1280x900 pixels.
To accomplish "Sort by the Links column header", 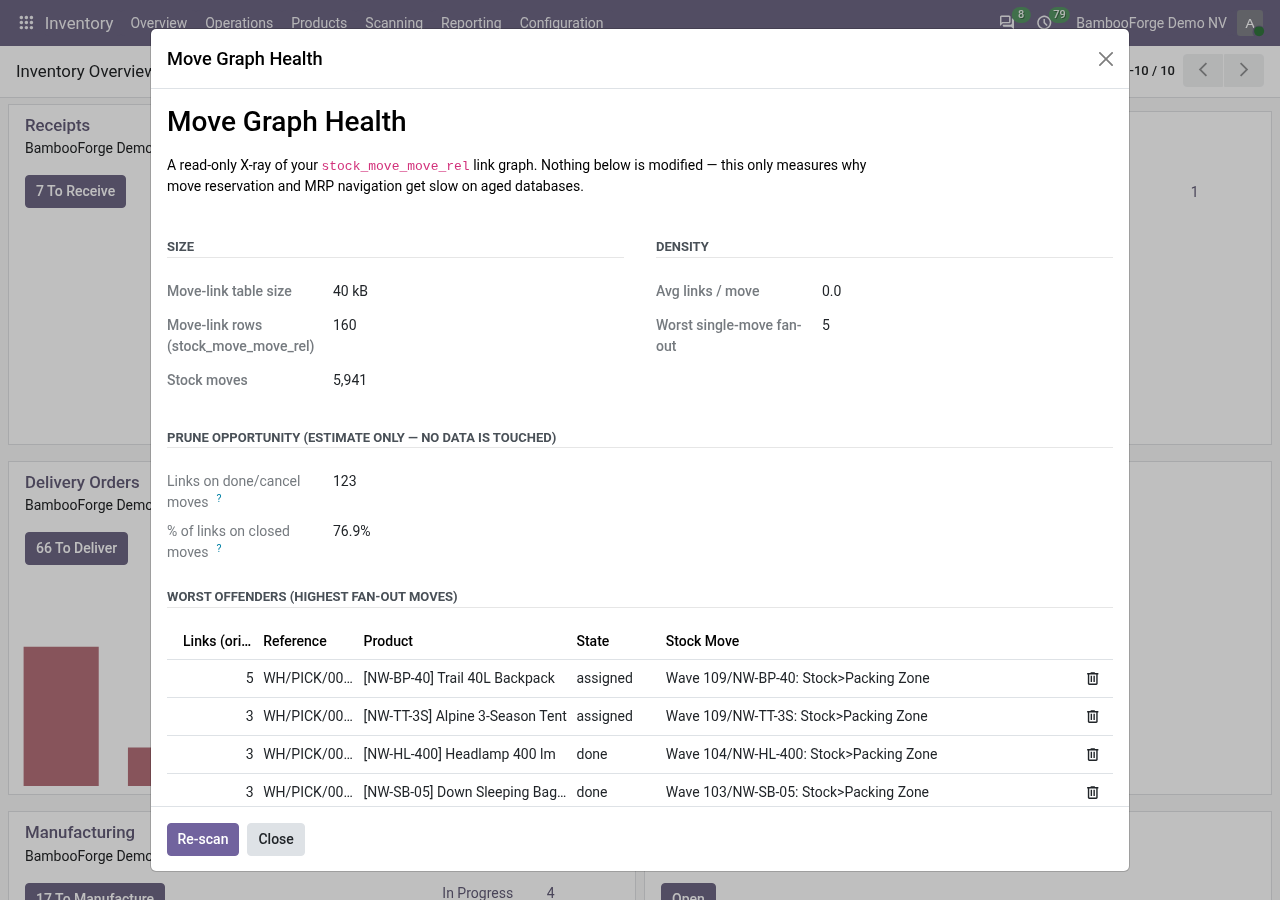I will pos(215,641).
